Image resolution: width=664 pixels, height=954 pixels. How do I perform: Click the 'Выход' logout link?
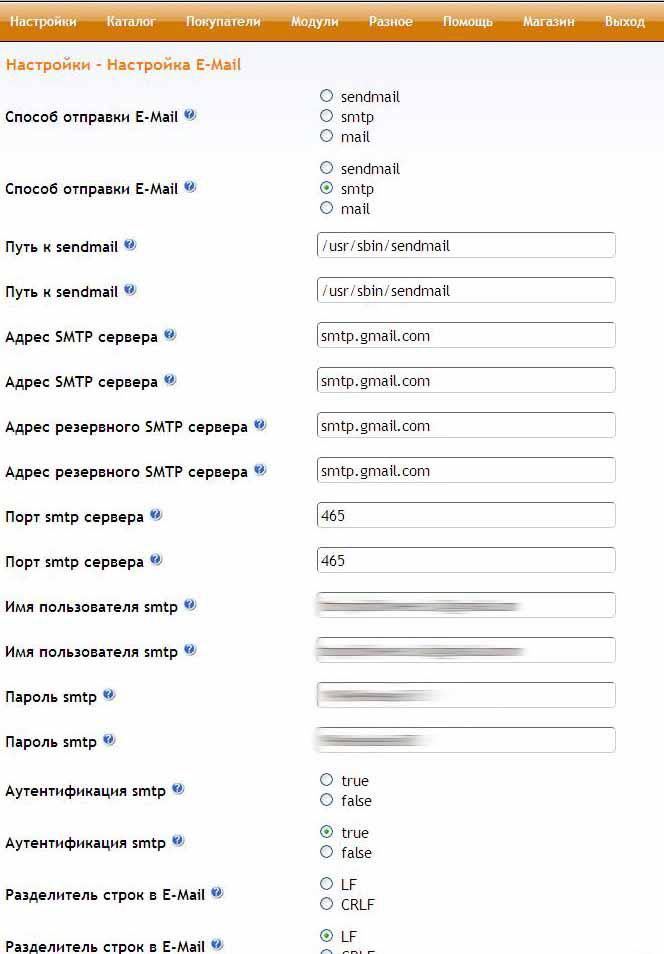(624, 21)
